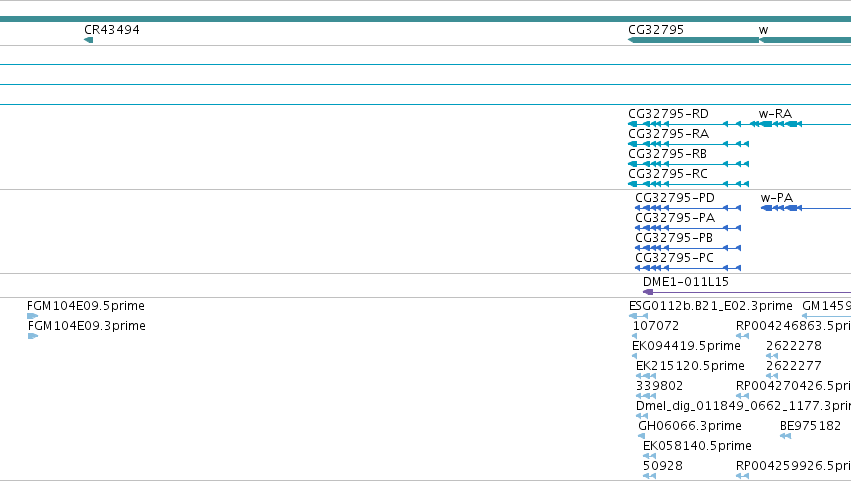
Task: Click the 50928 EST label
Action: [x=662, y=467]
